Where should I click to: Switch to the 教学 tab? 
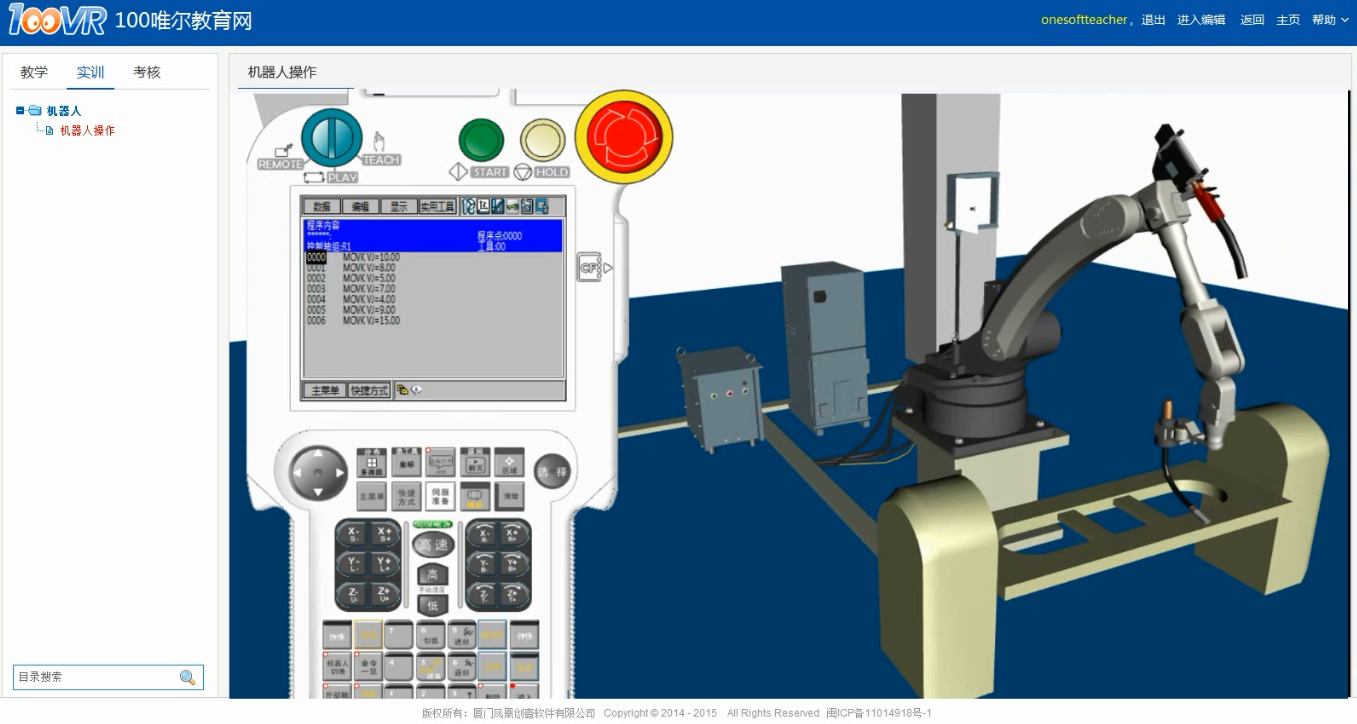pyautogui.click(x=34, y=73)
